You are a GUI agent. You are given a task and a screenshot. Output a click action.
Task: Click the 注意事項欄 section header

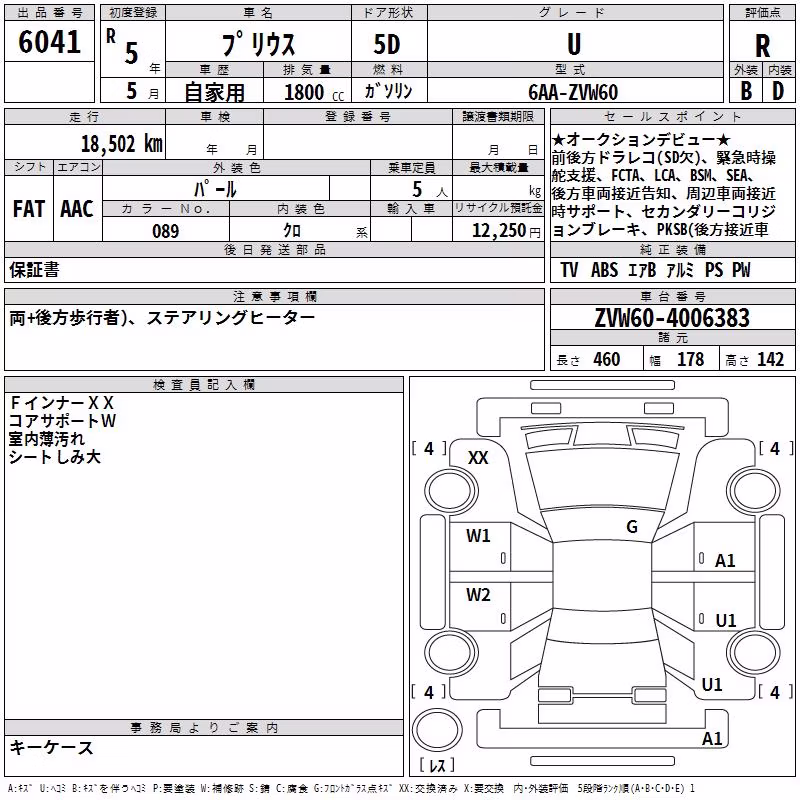tap(275, 296)
